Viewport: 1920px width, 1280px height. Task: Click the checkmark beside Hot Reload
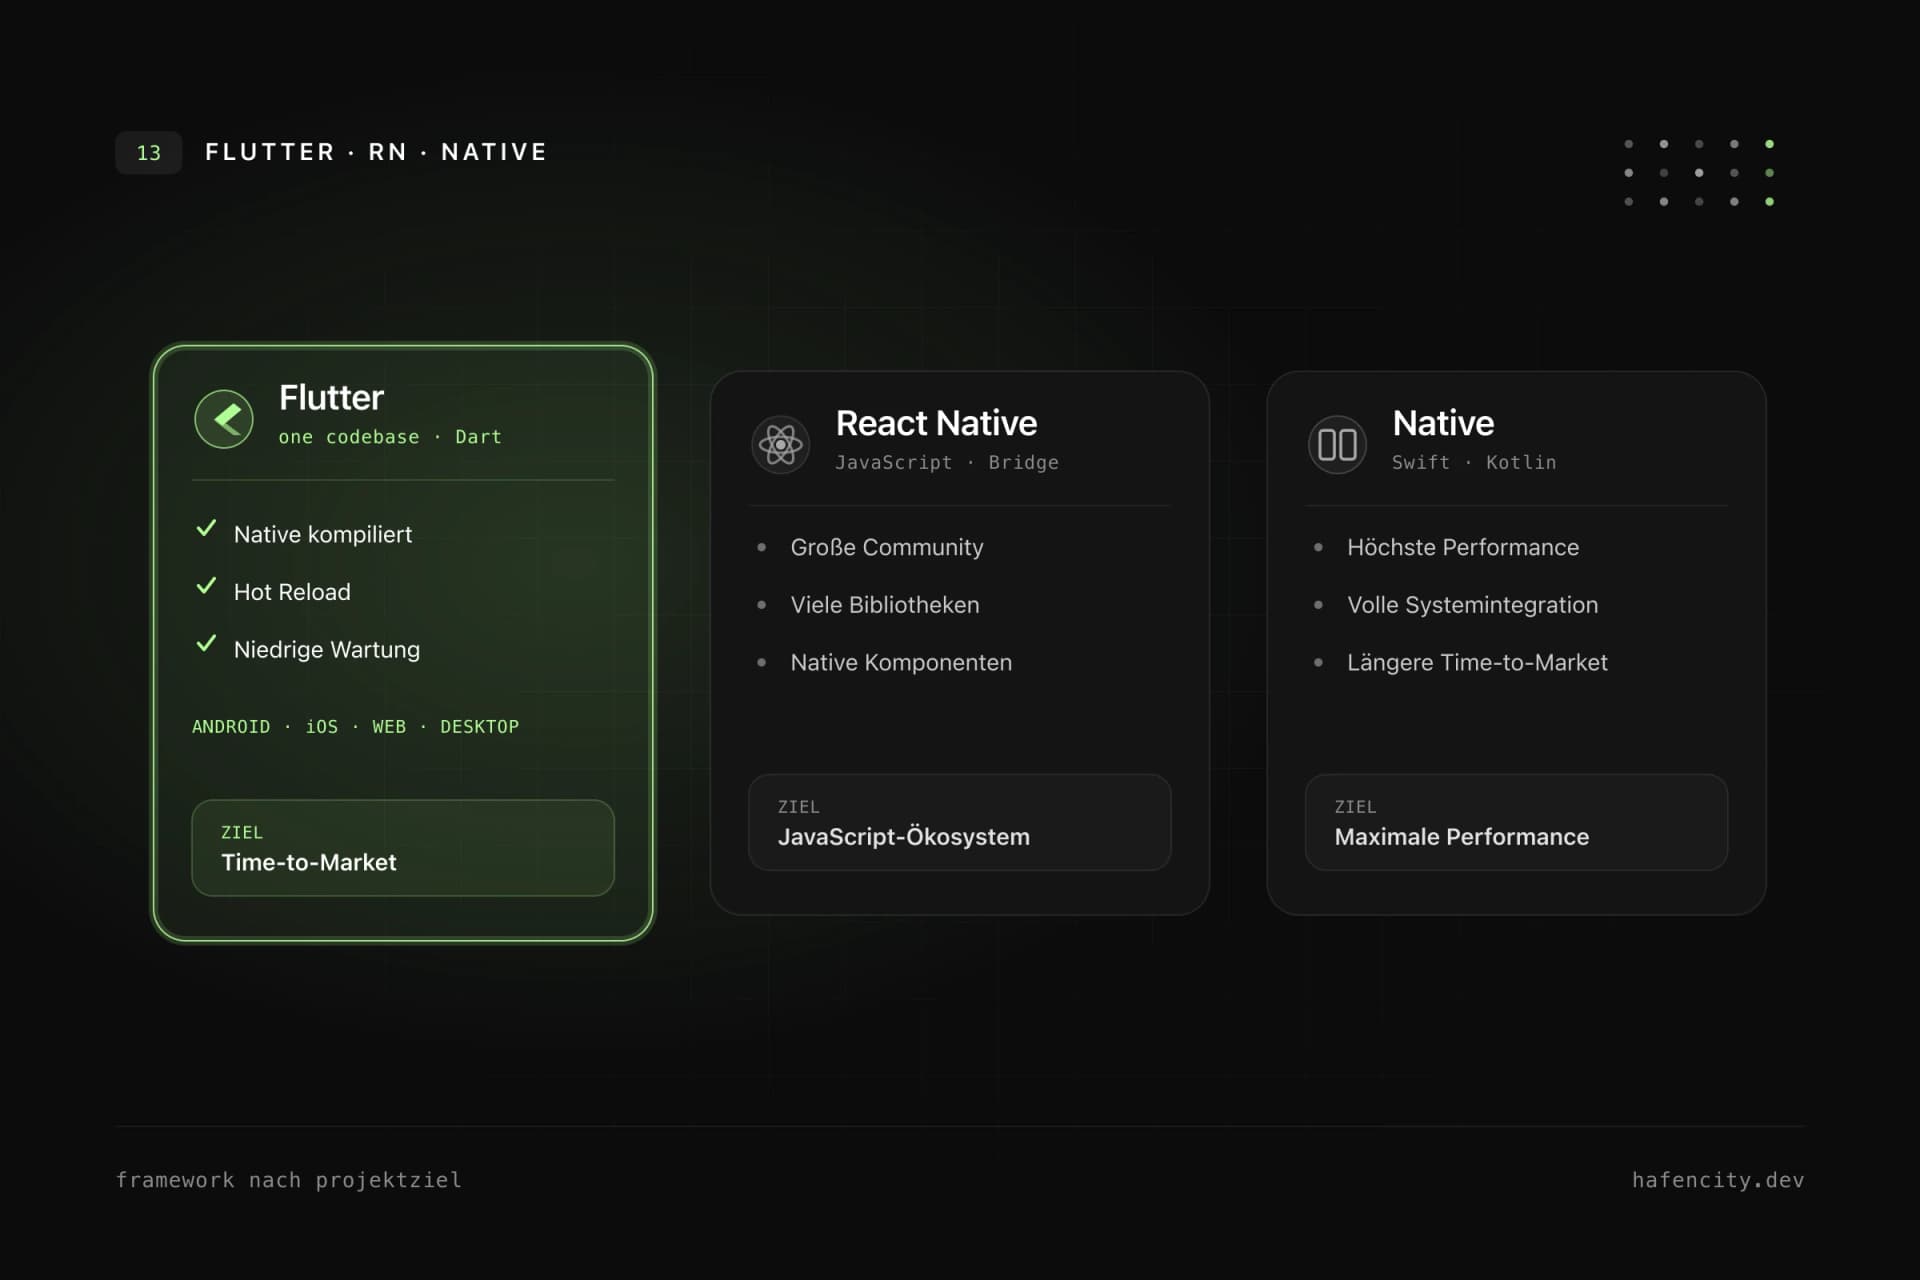tap(206, 586)
